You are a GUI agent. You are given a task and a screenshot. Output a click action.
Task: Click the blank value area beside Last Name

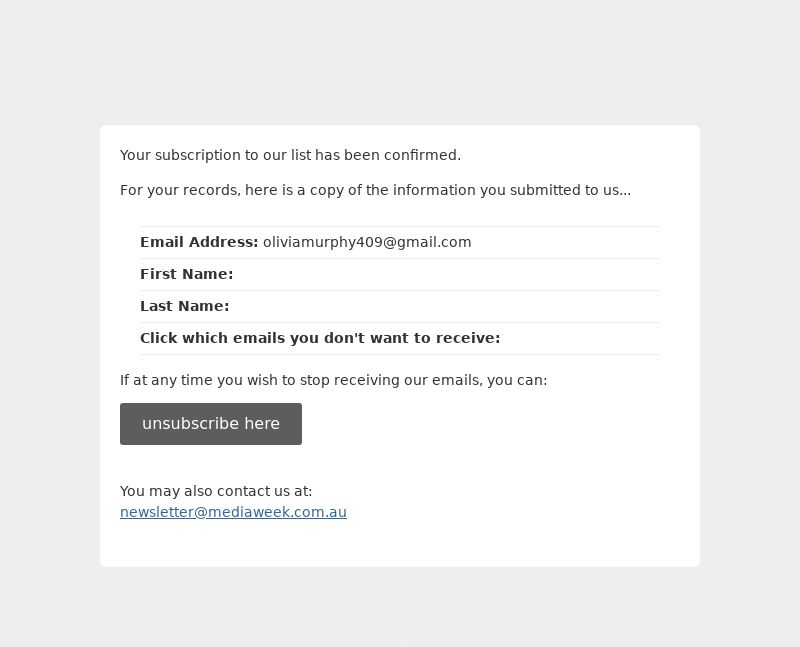445,306
